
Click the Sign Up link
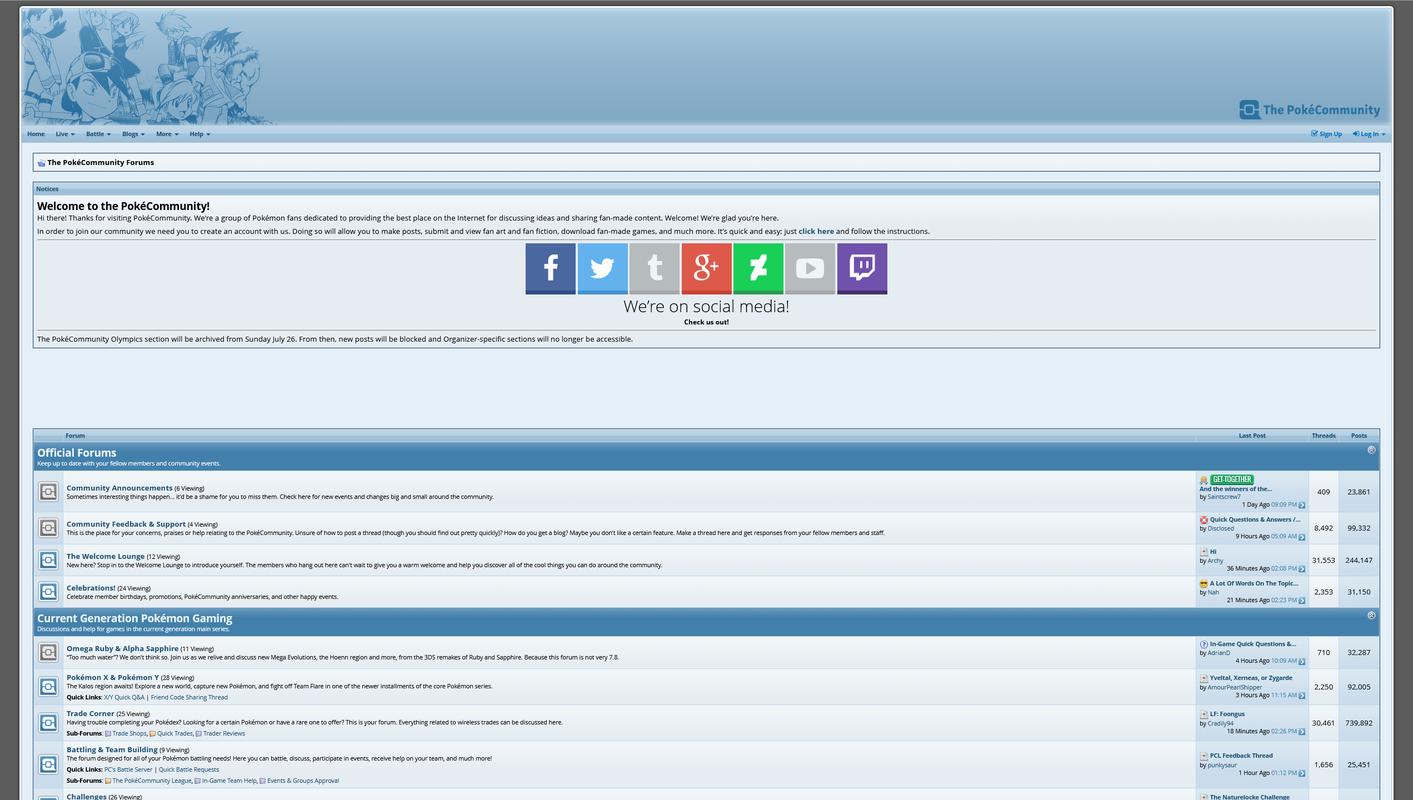point(1327,134)
